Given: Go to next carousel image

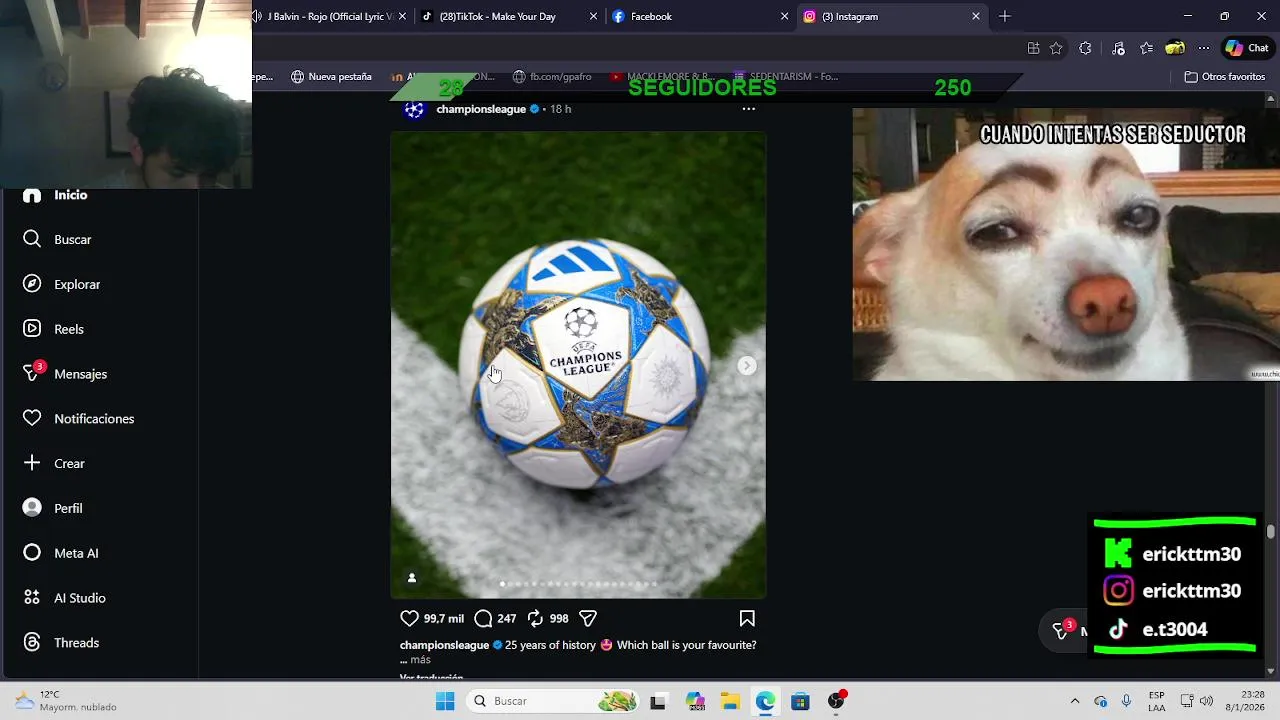Looking at the screenshot, I should [746, 365].
